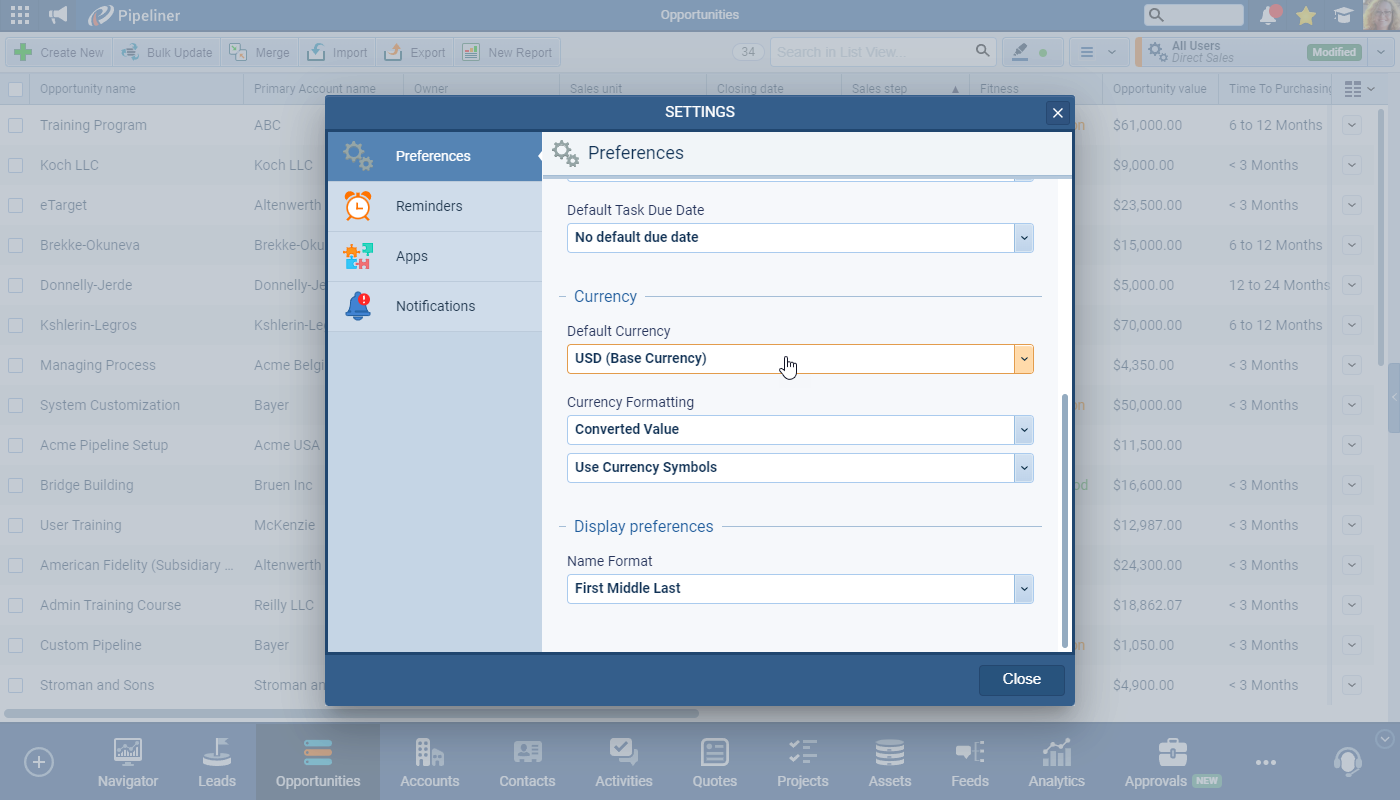Image resolution: width=1400 pixels, height=800 pixels.
Task: Open the Notifications bell icon in settings
Action: pyautogui.click(x=357, y=306)
